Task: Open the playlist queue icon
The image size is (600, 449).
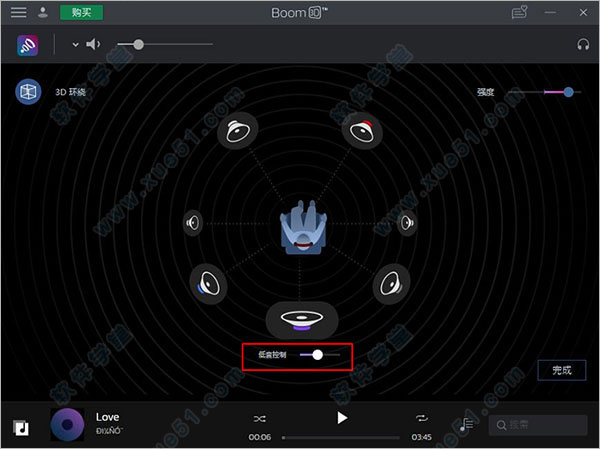Action: [466, 424]
